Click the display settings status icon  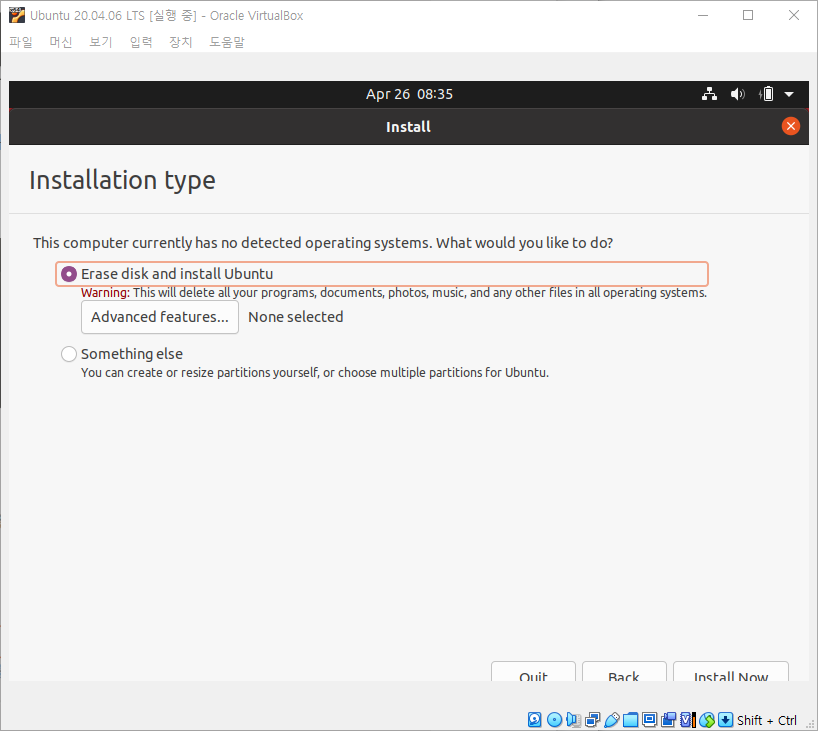point(649,720)
